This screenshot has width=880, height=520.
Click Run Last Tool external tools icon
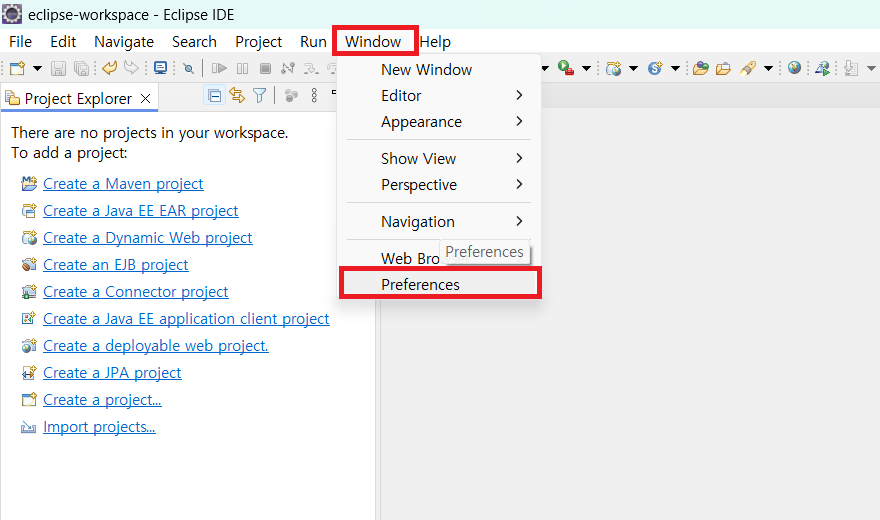(566, 68)
